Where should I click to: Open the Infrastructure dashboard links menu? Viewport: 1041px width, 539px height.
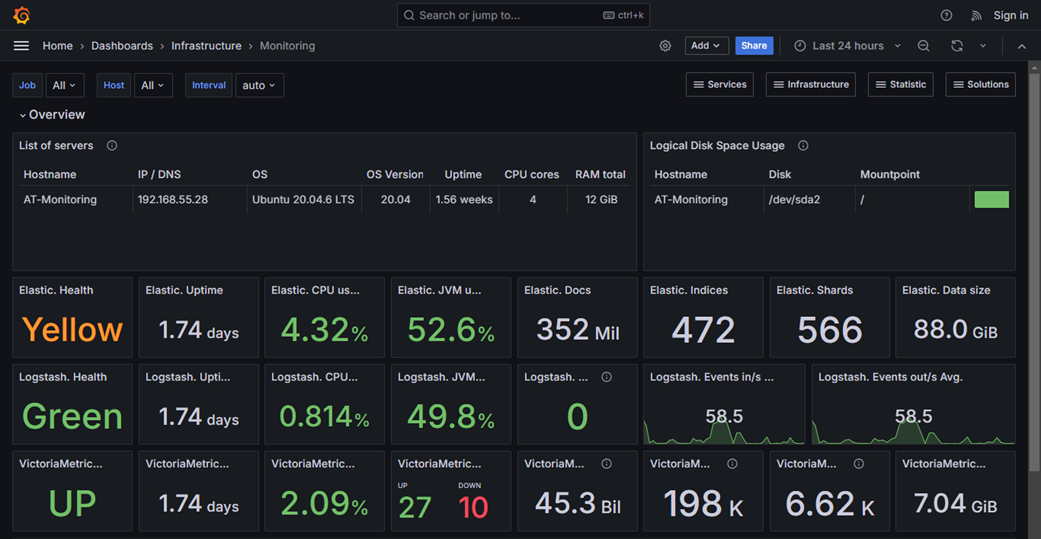point(811,84)
